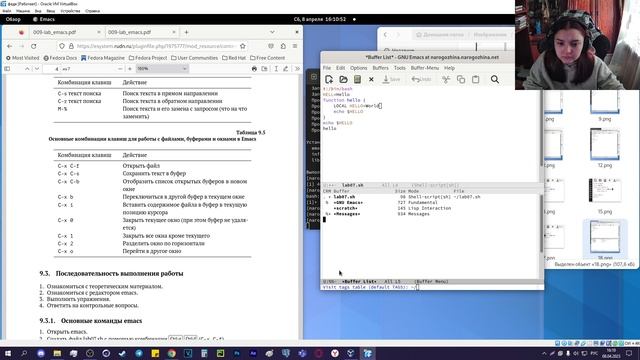This screenshot has width=640, height=360.
Task: Switch to first 009-lab_emacs.pdf Firefox tab
Action: point(55,32)
